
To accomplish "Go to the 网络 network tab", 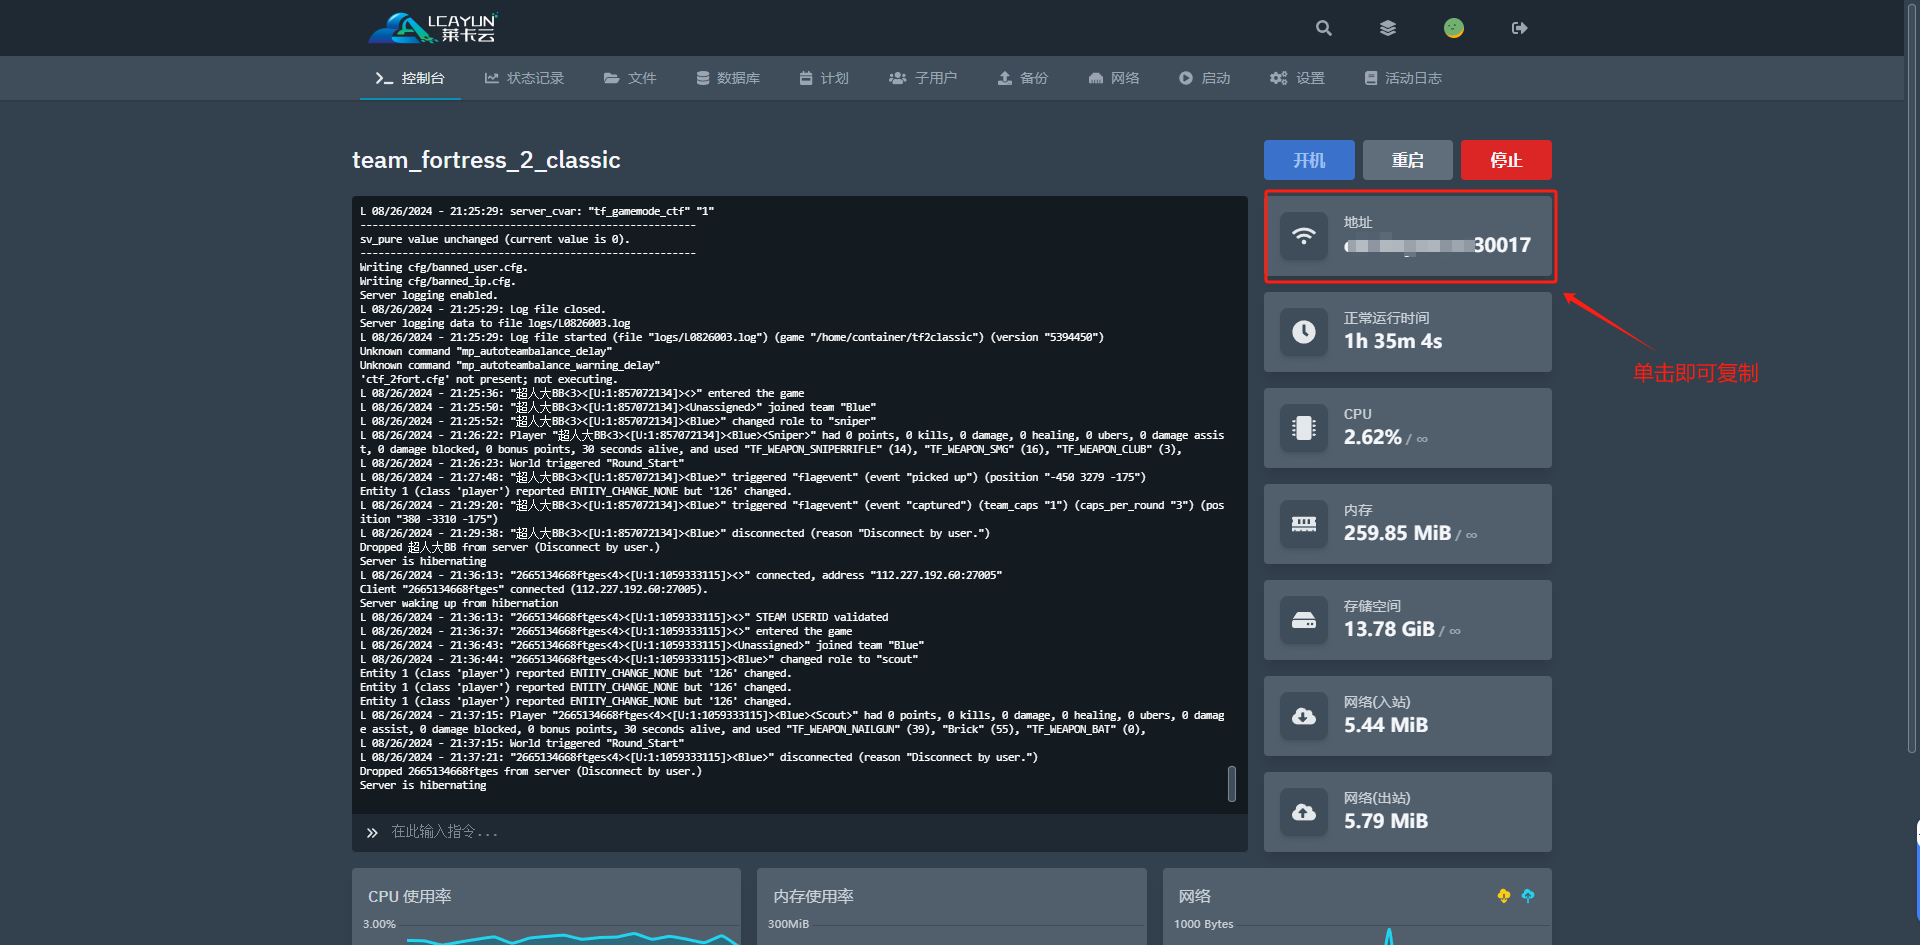I will coord(1114,78).
